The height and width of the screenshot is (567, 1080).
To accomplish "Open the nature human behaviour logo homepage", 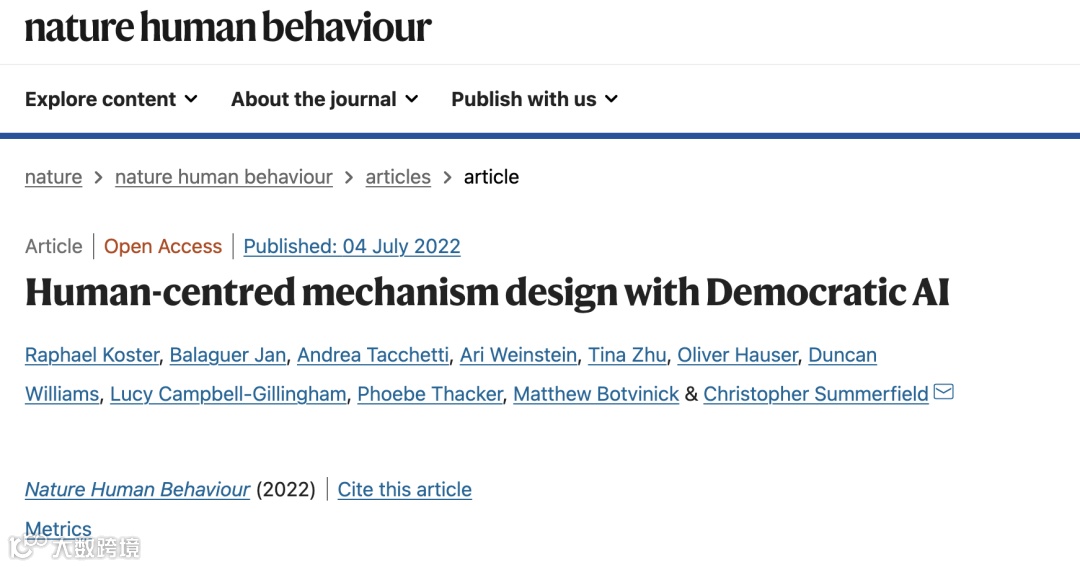I will tap(228, 27).
